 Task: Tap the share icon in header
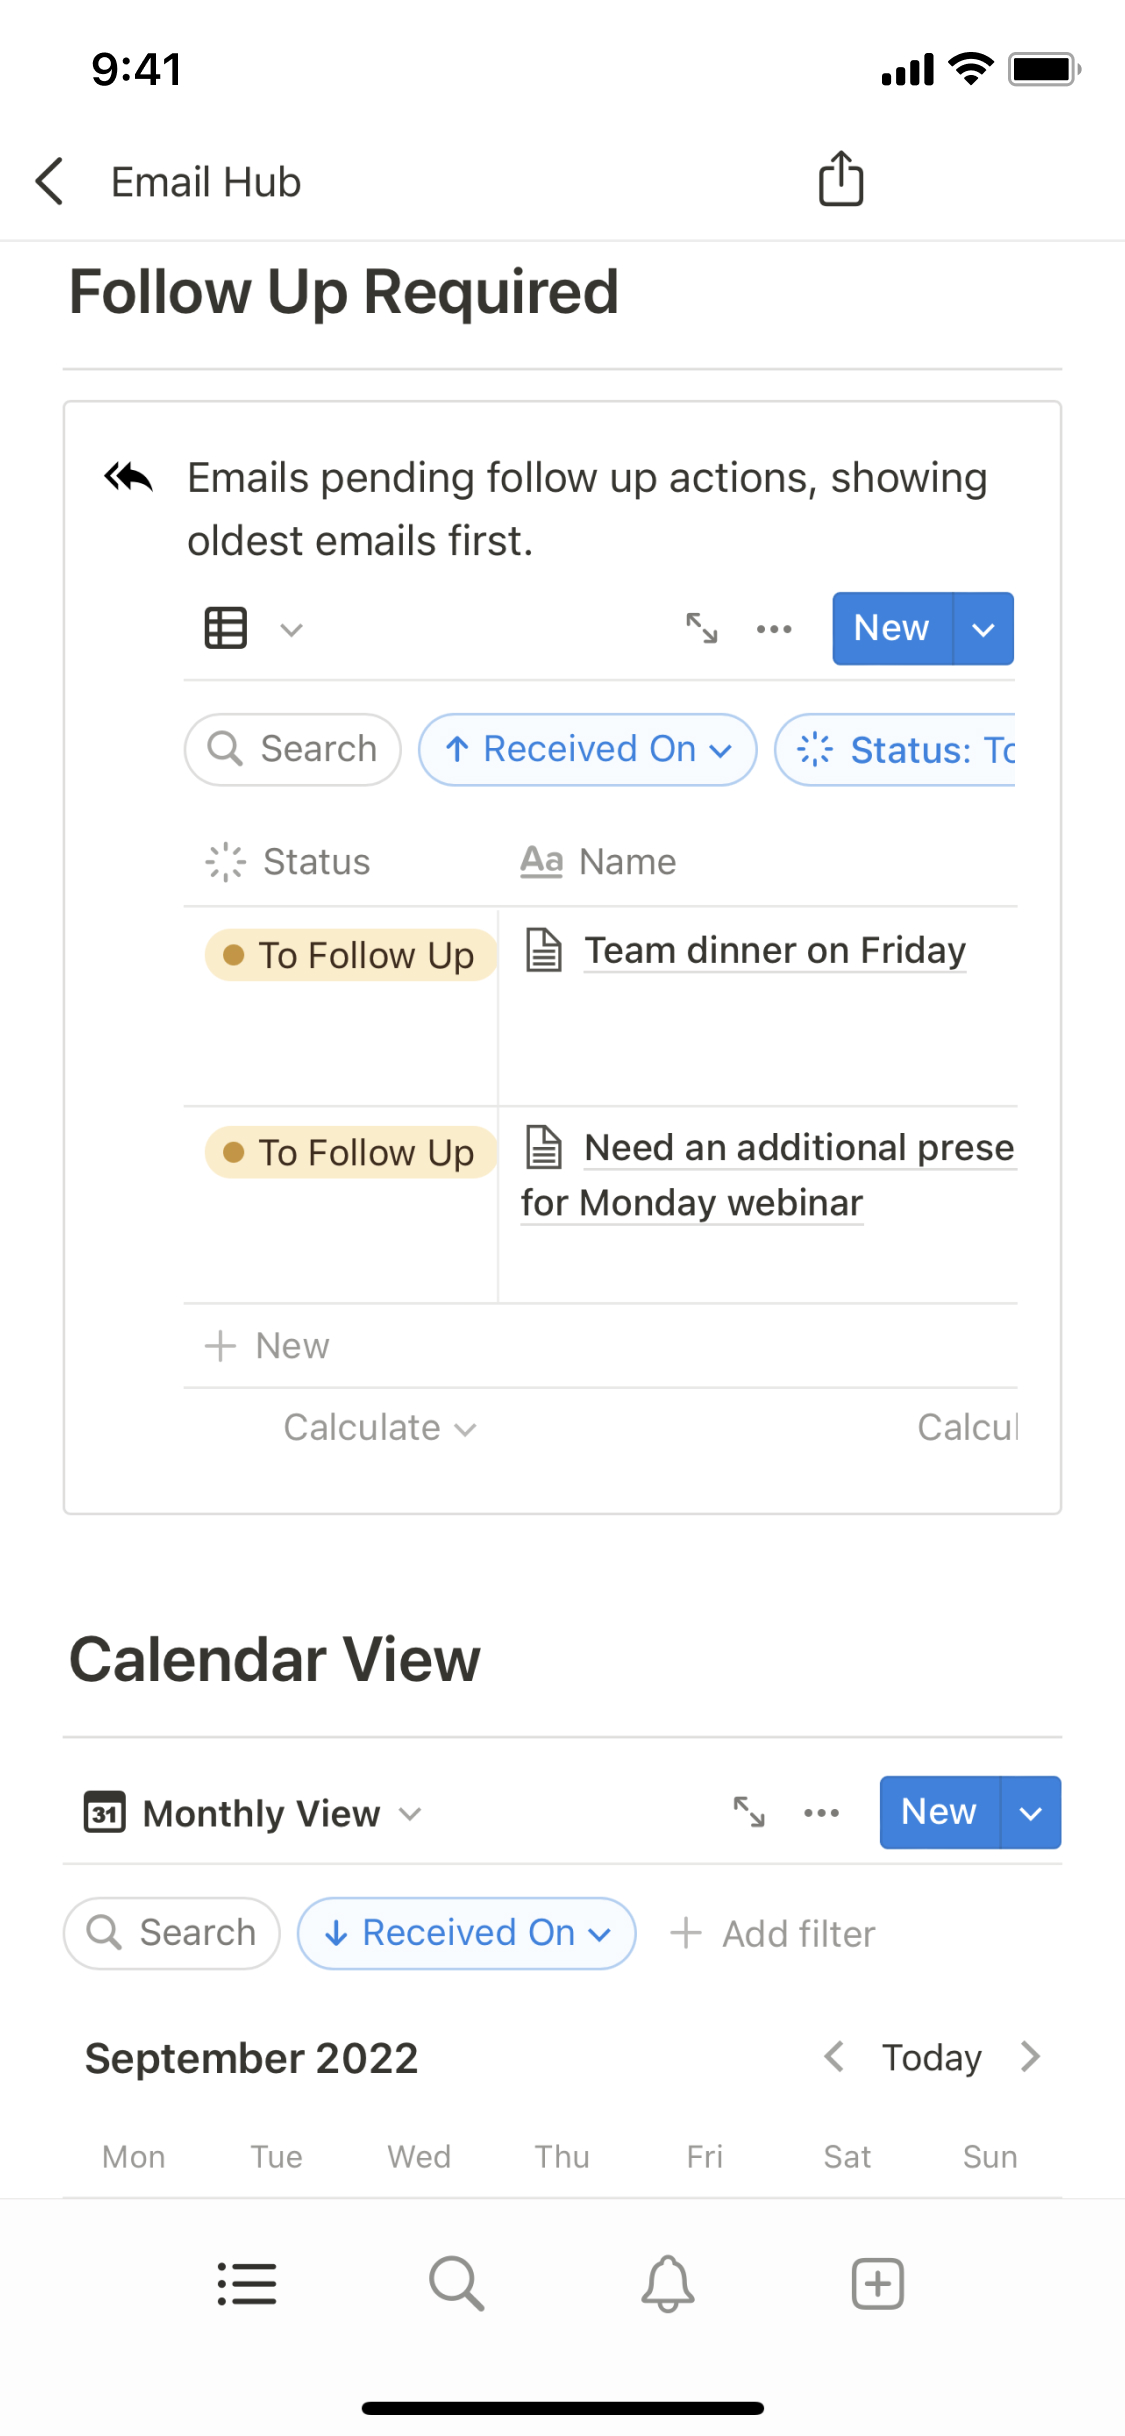841,180
